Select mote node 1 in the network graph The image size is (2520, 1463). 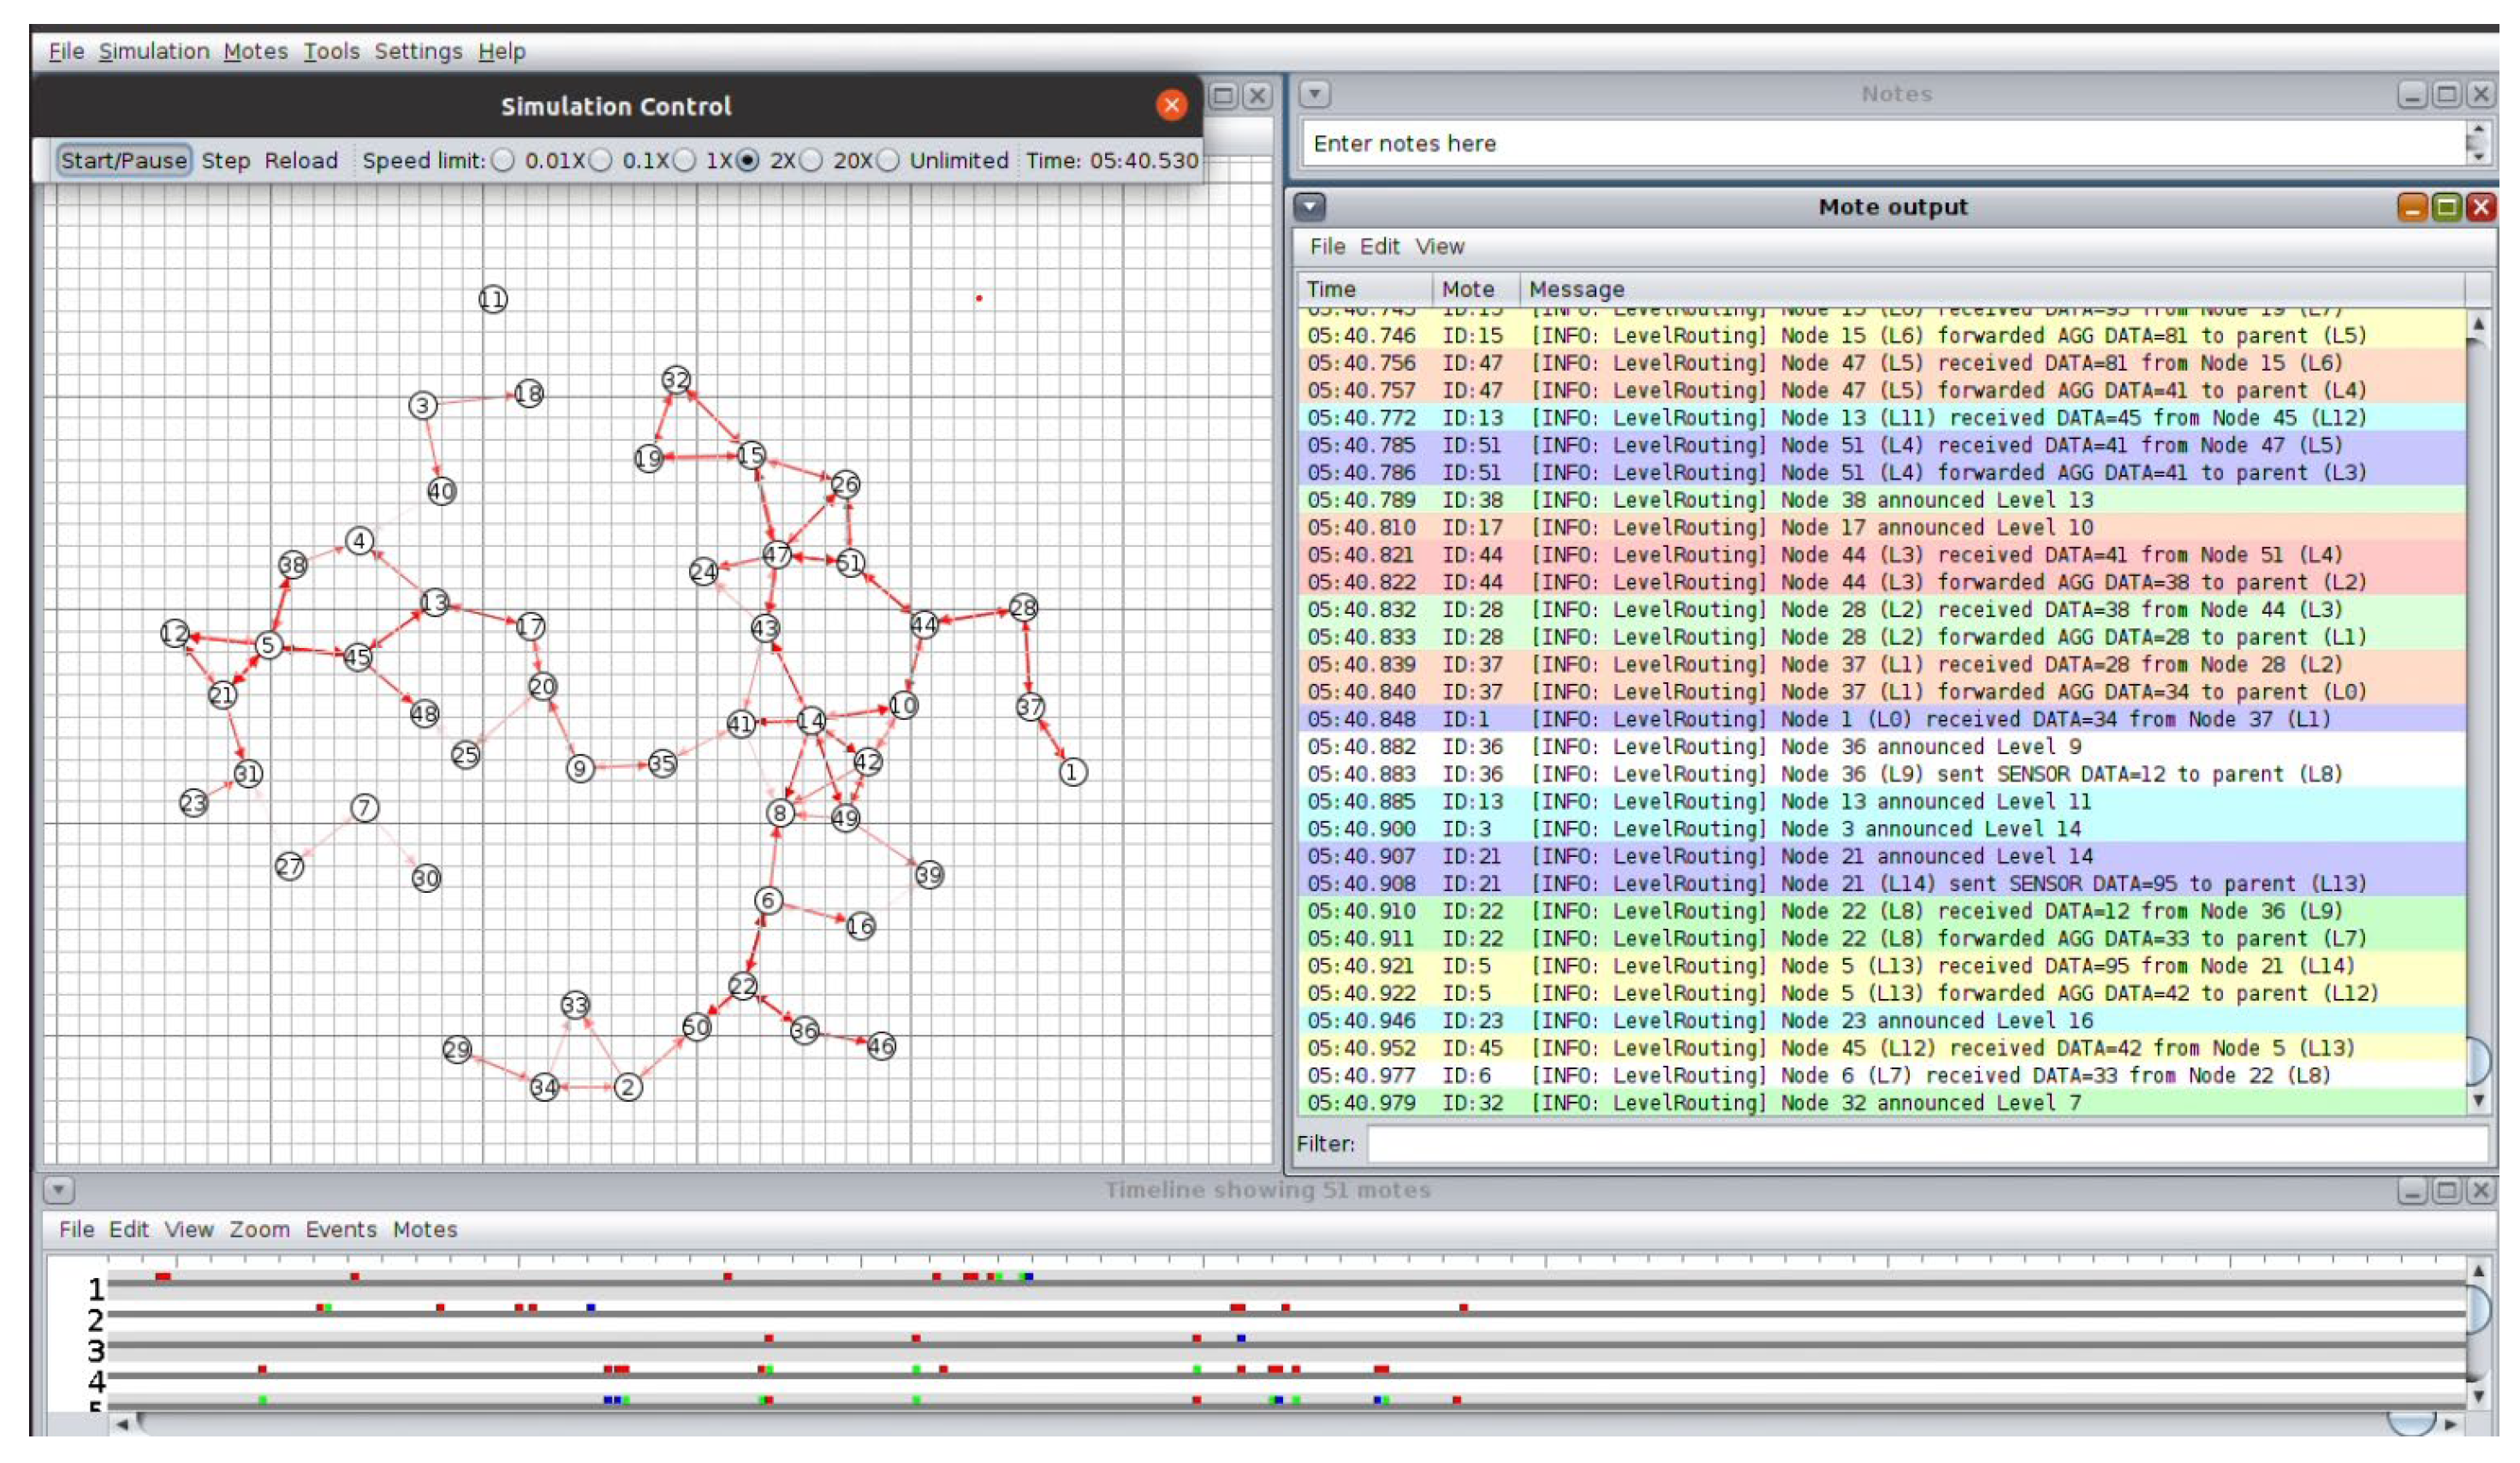coord(1073,772)
